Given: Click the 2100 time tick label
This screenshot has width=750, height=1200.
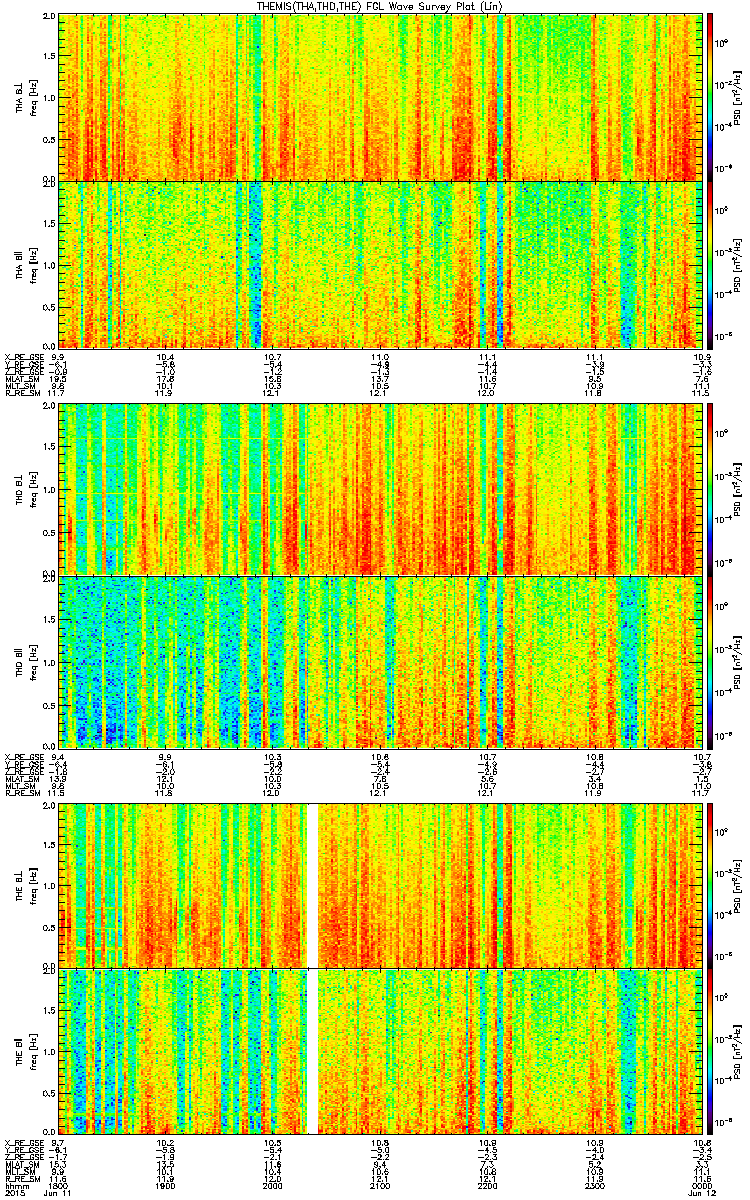Looking at the screenshot, I should 381,1189.
